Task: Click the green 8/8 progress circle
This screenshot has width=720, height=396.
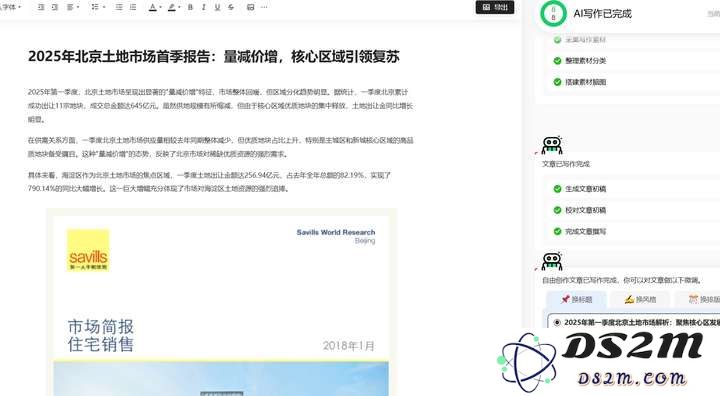Action: click(x=553, y=14)
